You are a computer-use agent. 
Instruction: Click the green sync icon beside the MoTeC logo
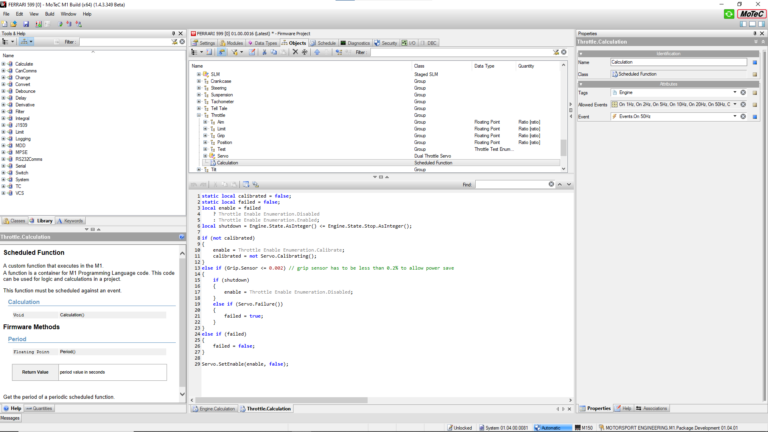(729, 14)
